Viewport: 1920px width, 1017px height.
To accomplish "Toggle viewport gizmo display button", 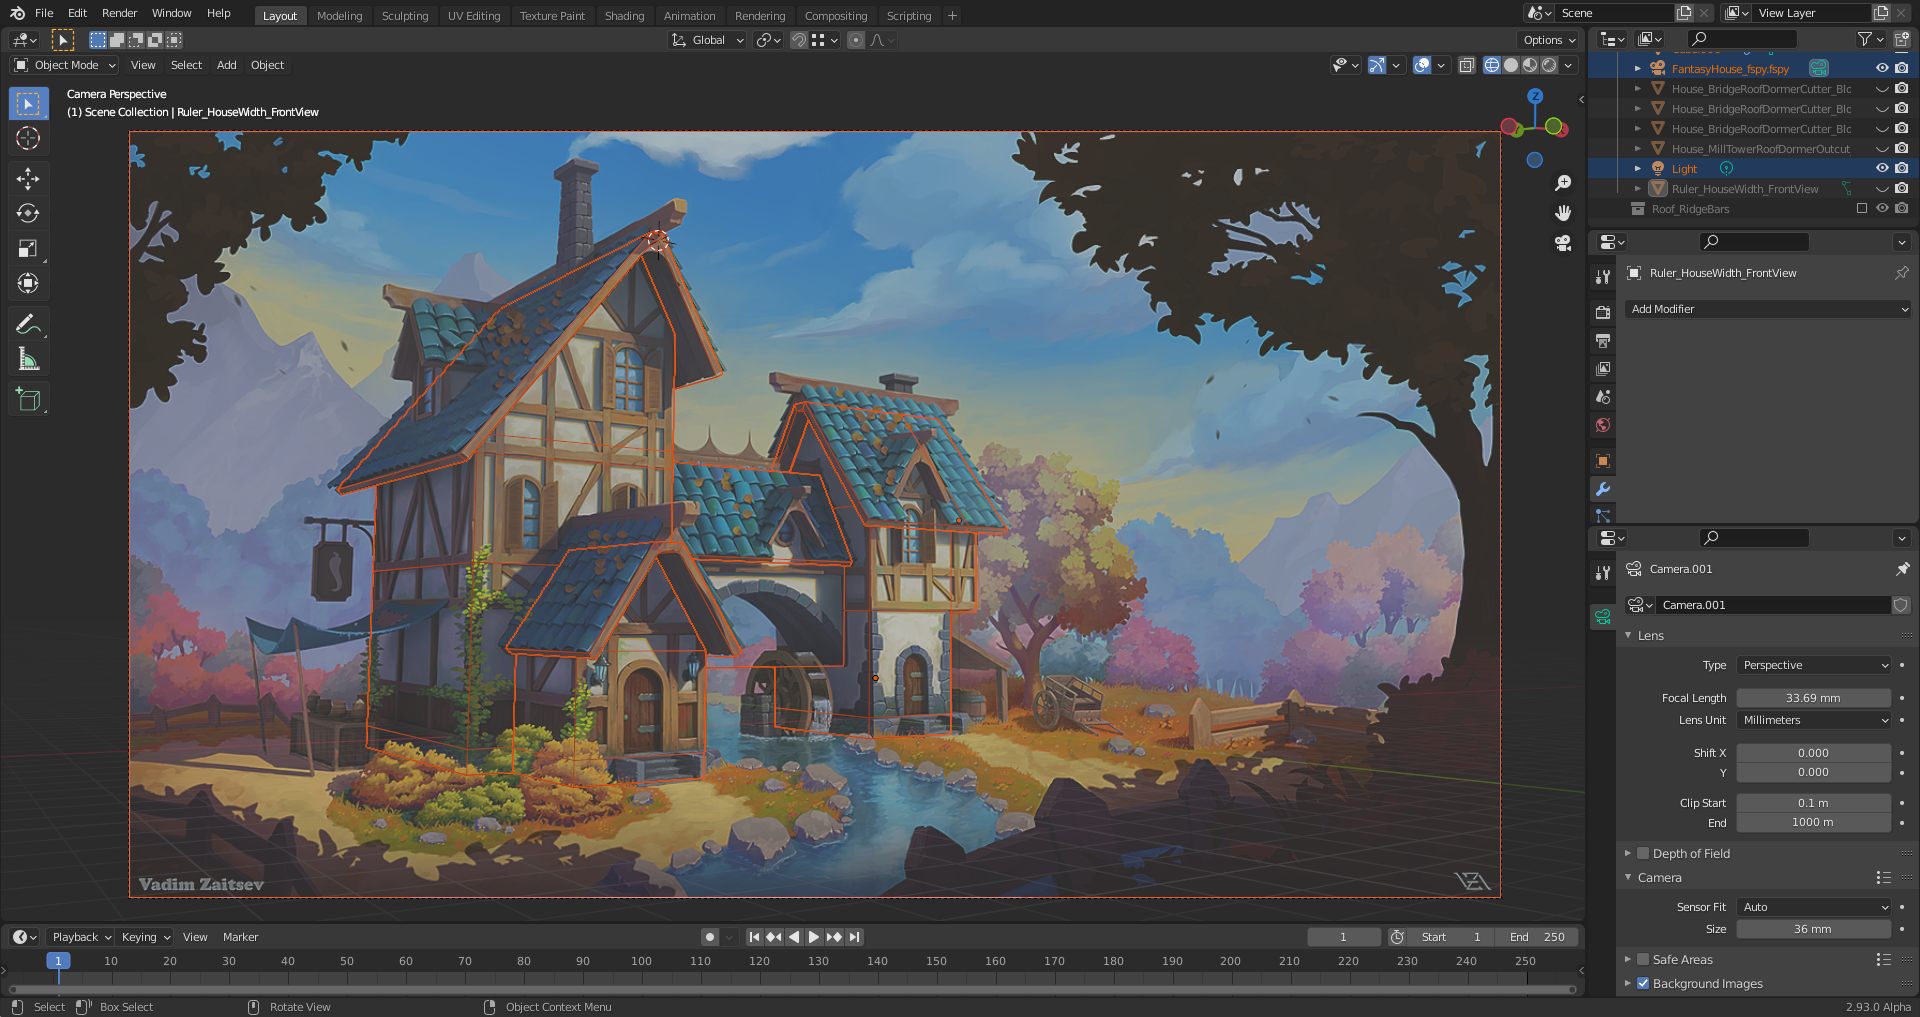I will pyautogui.click(x=1377, y=65).
